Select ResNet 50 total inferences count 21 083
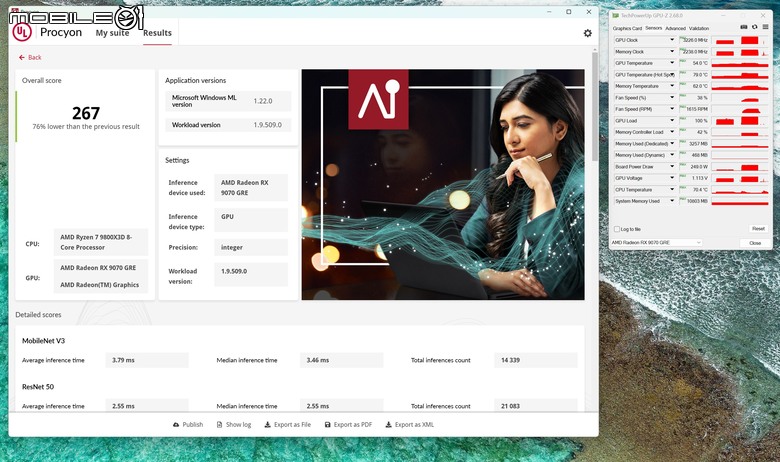This screenshot has height=462, width=780. [536, 405]
